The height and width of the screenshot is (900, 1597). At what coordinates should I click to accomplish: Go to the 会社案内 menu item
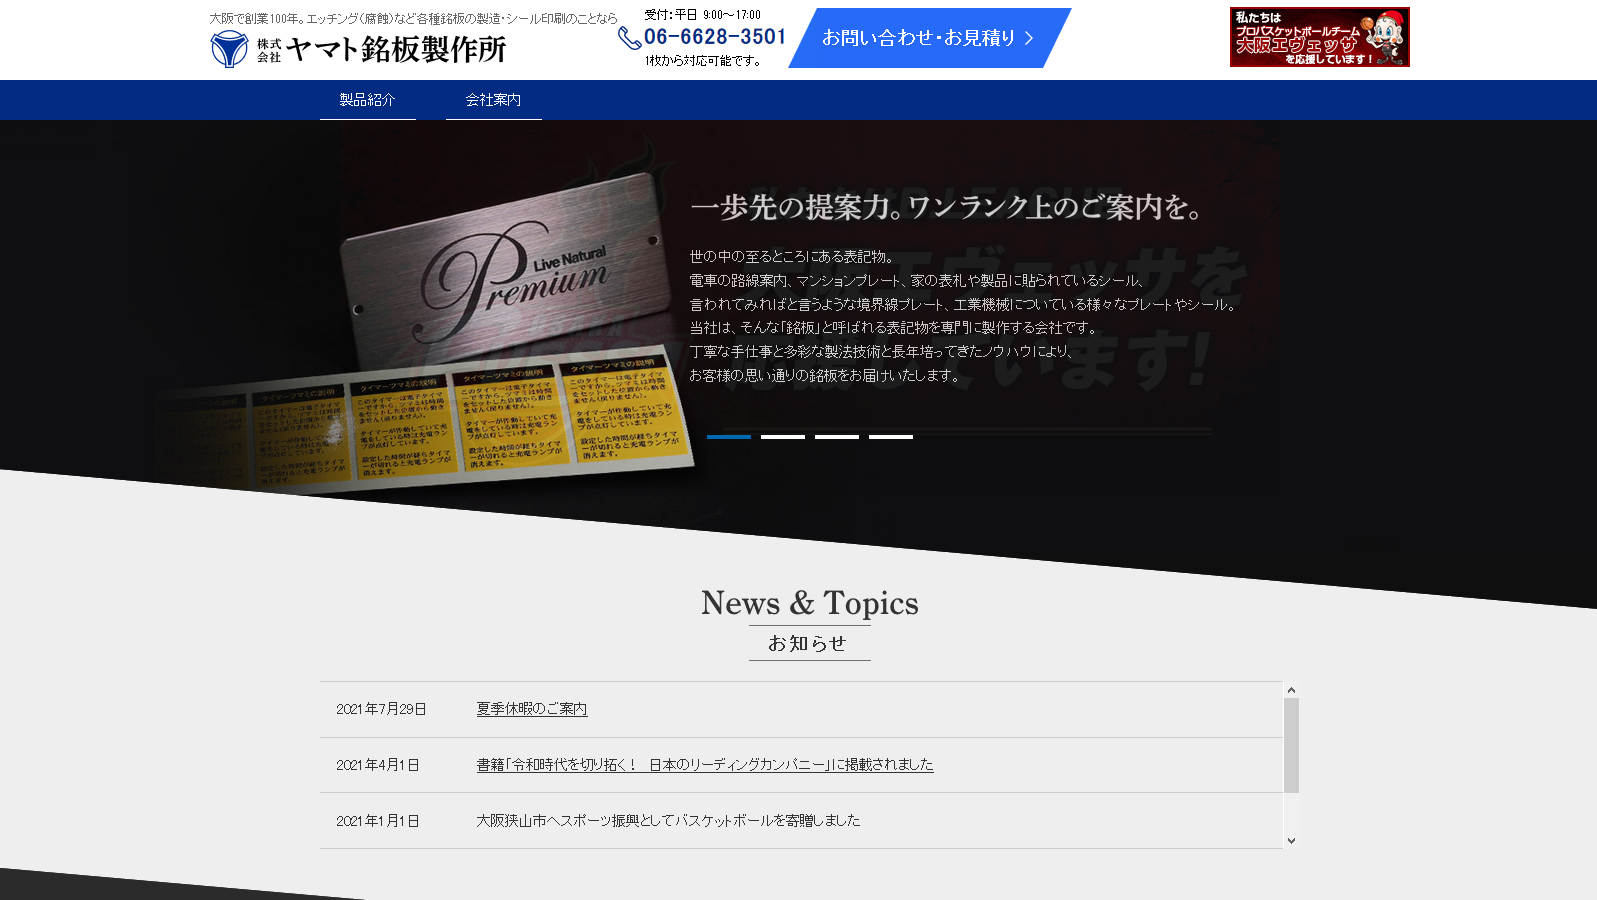tap(493, 100)
